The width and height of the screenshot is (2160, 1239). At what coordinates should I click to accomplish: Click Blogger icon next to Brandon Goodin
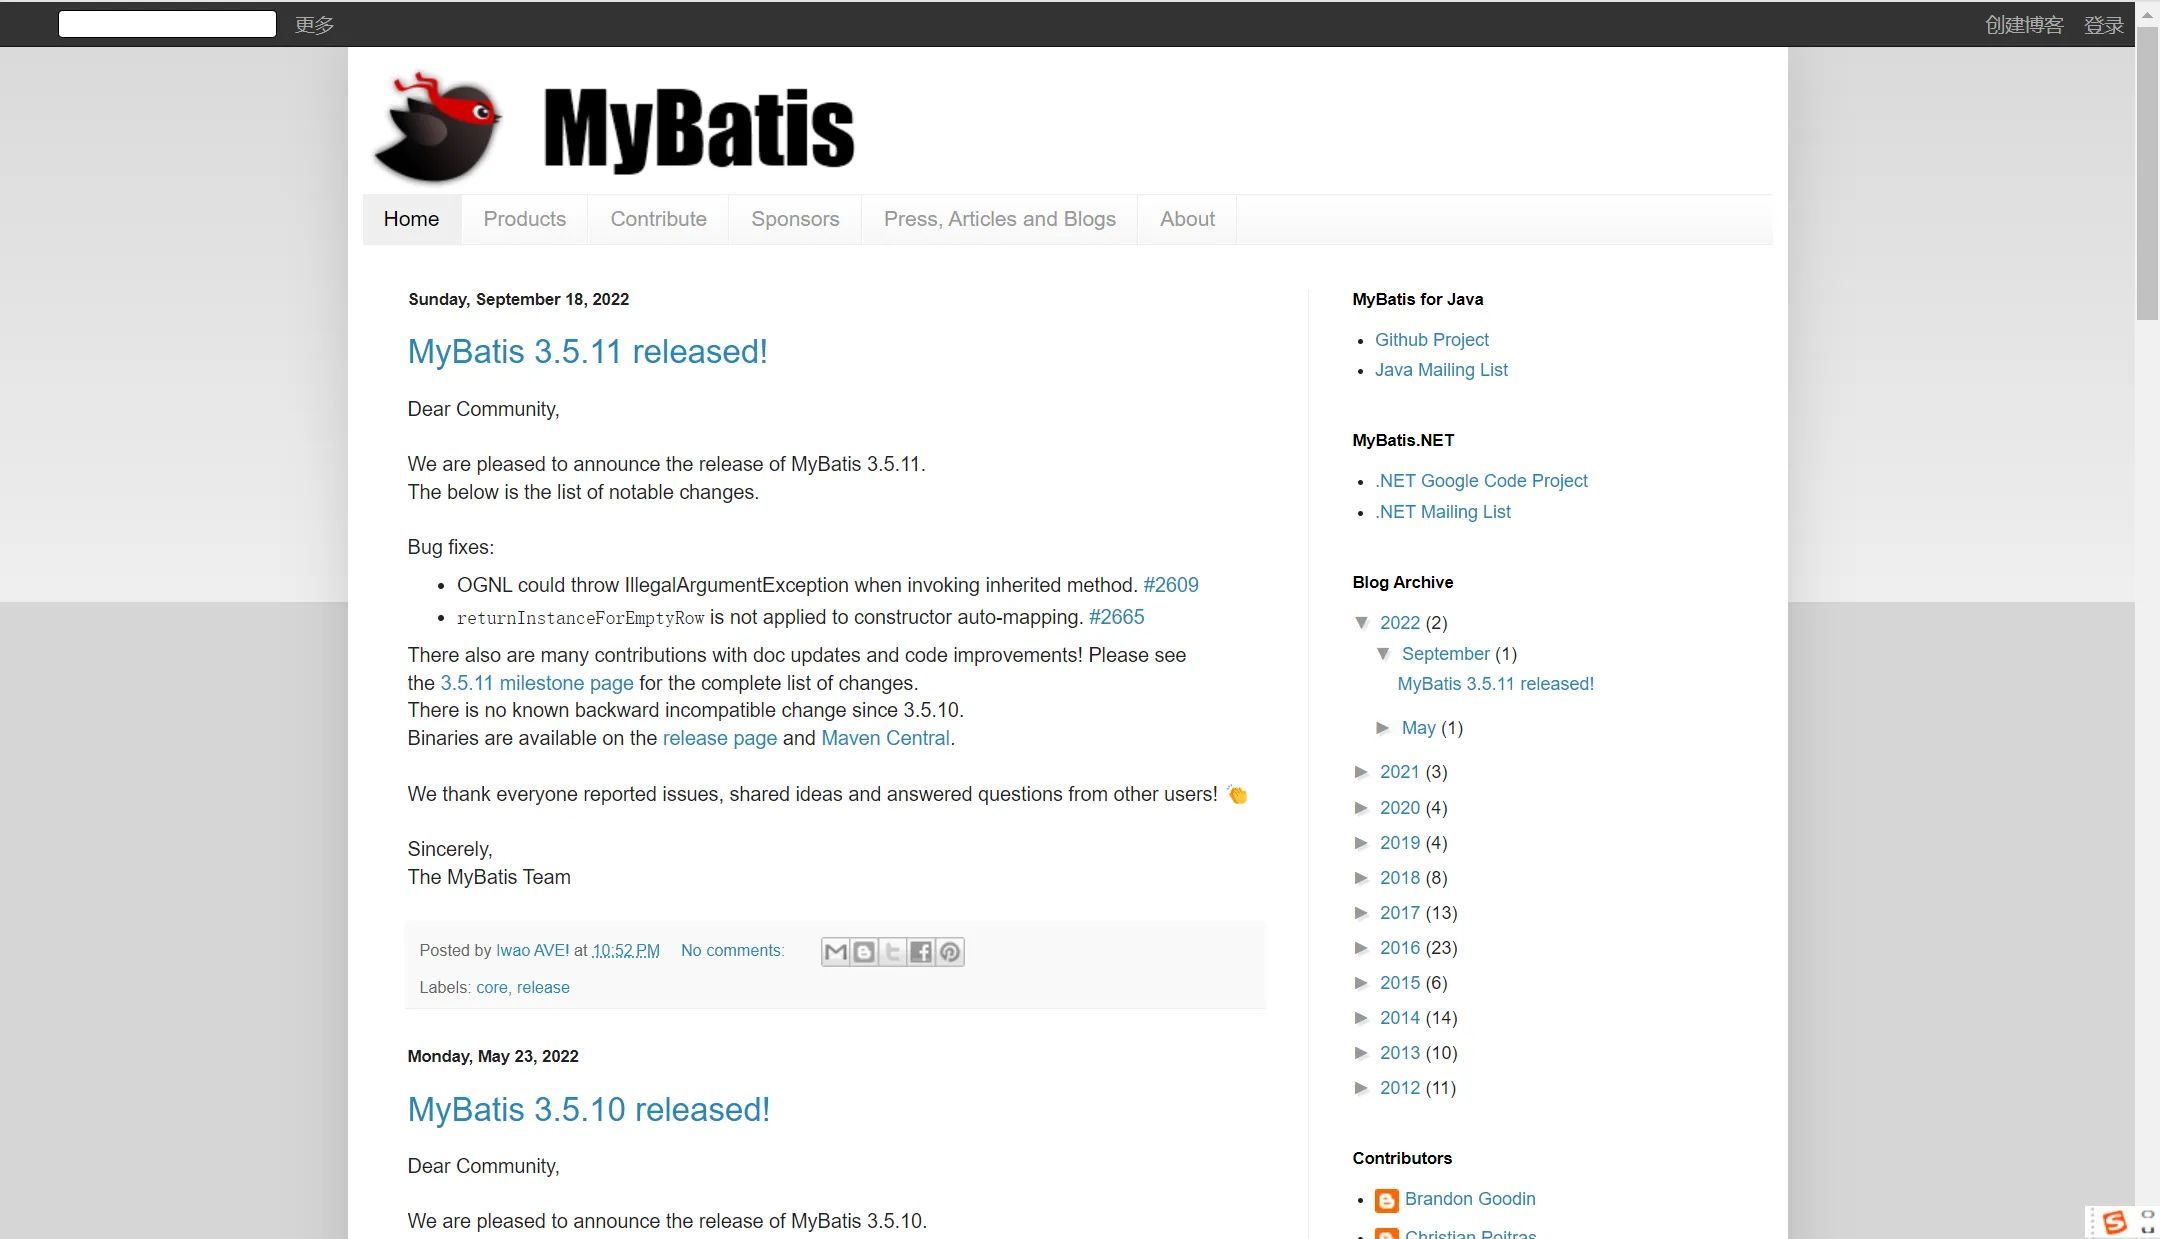(1386, 1200)
